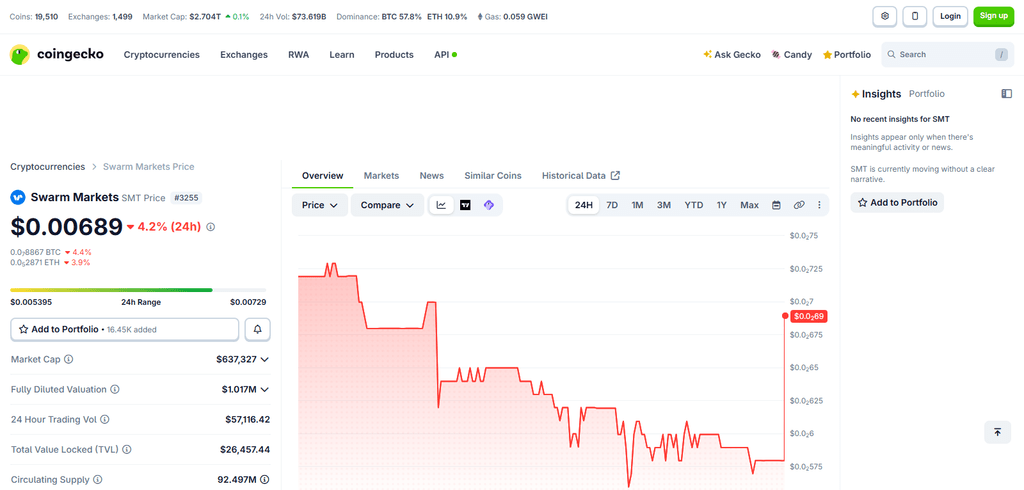The height and width of the screenshot is (490, 1024).
Task: Show Fully Diluted Valuation info tooltip
Action: point(115,389)
